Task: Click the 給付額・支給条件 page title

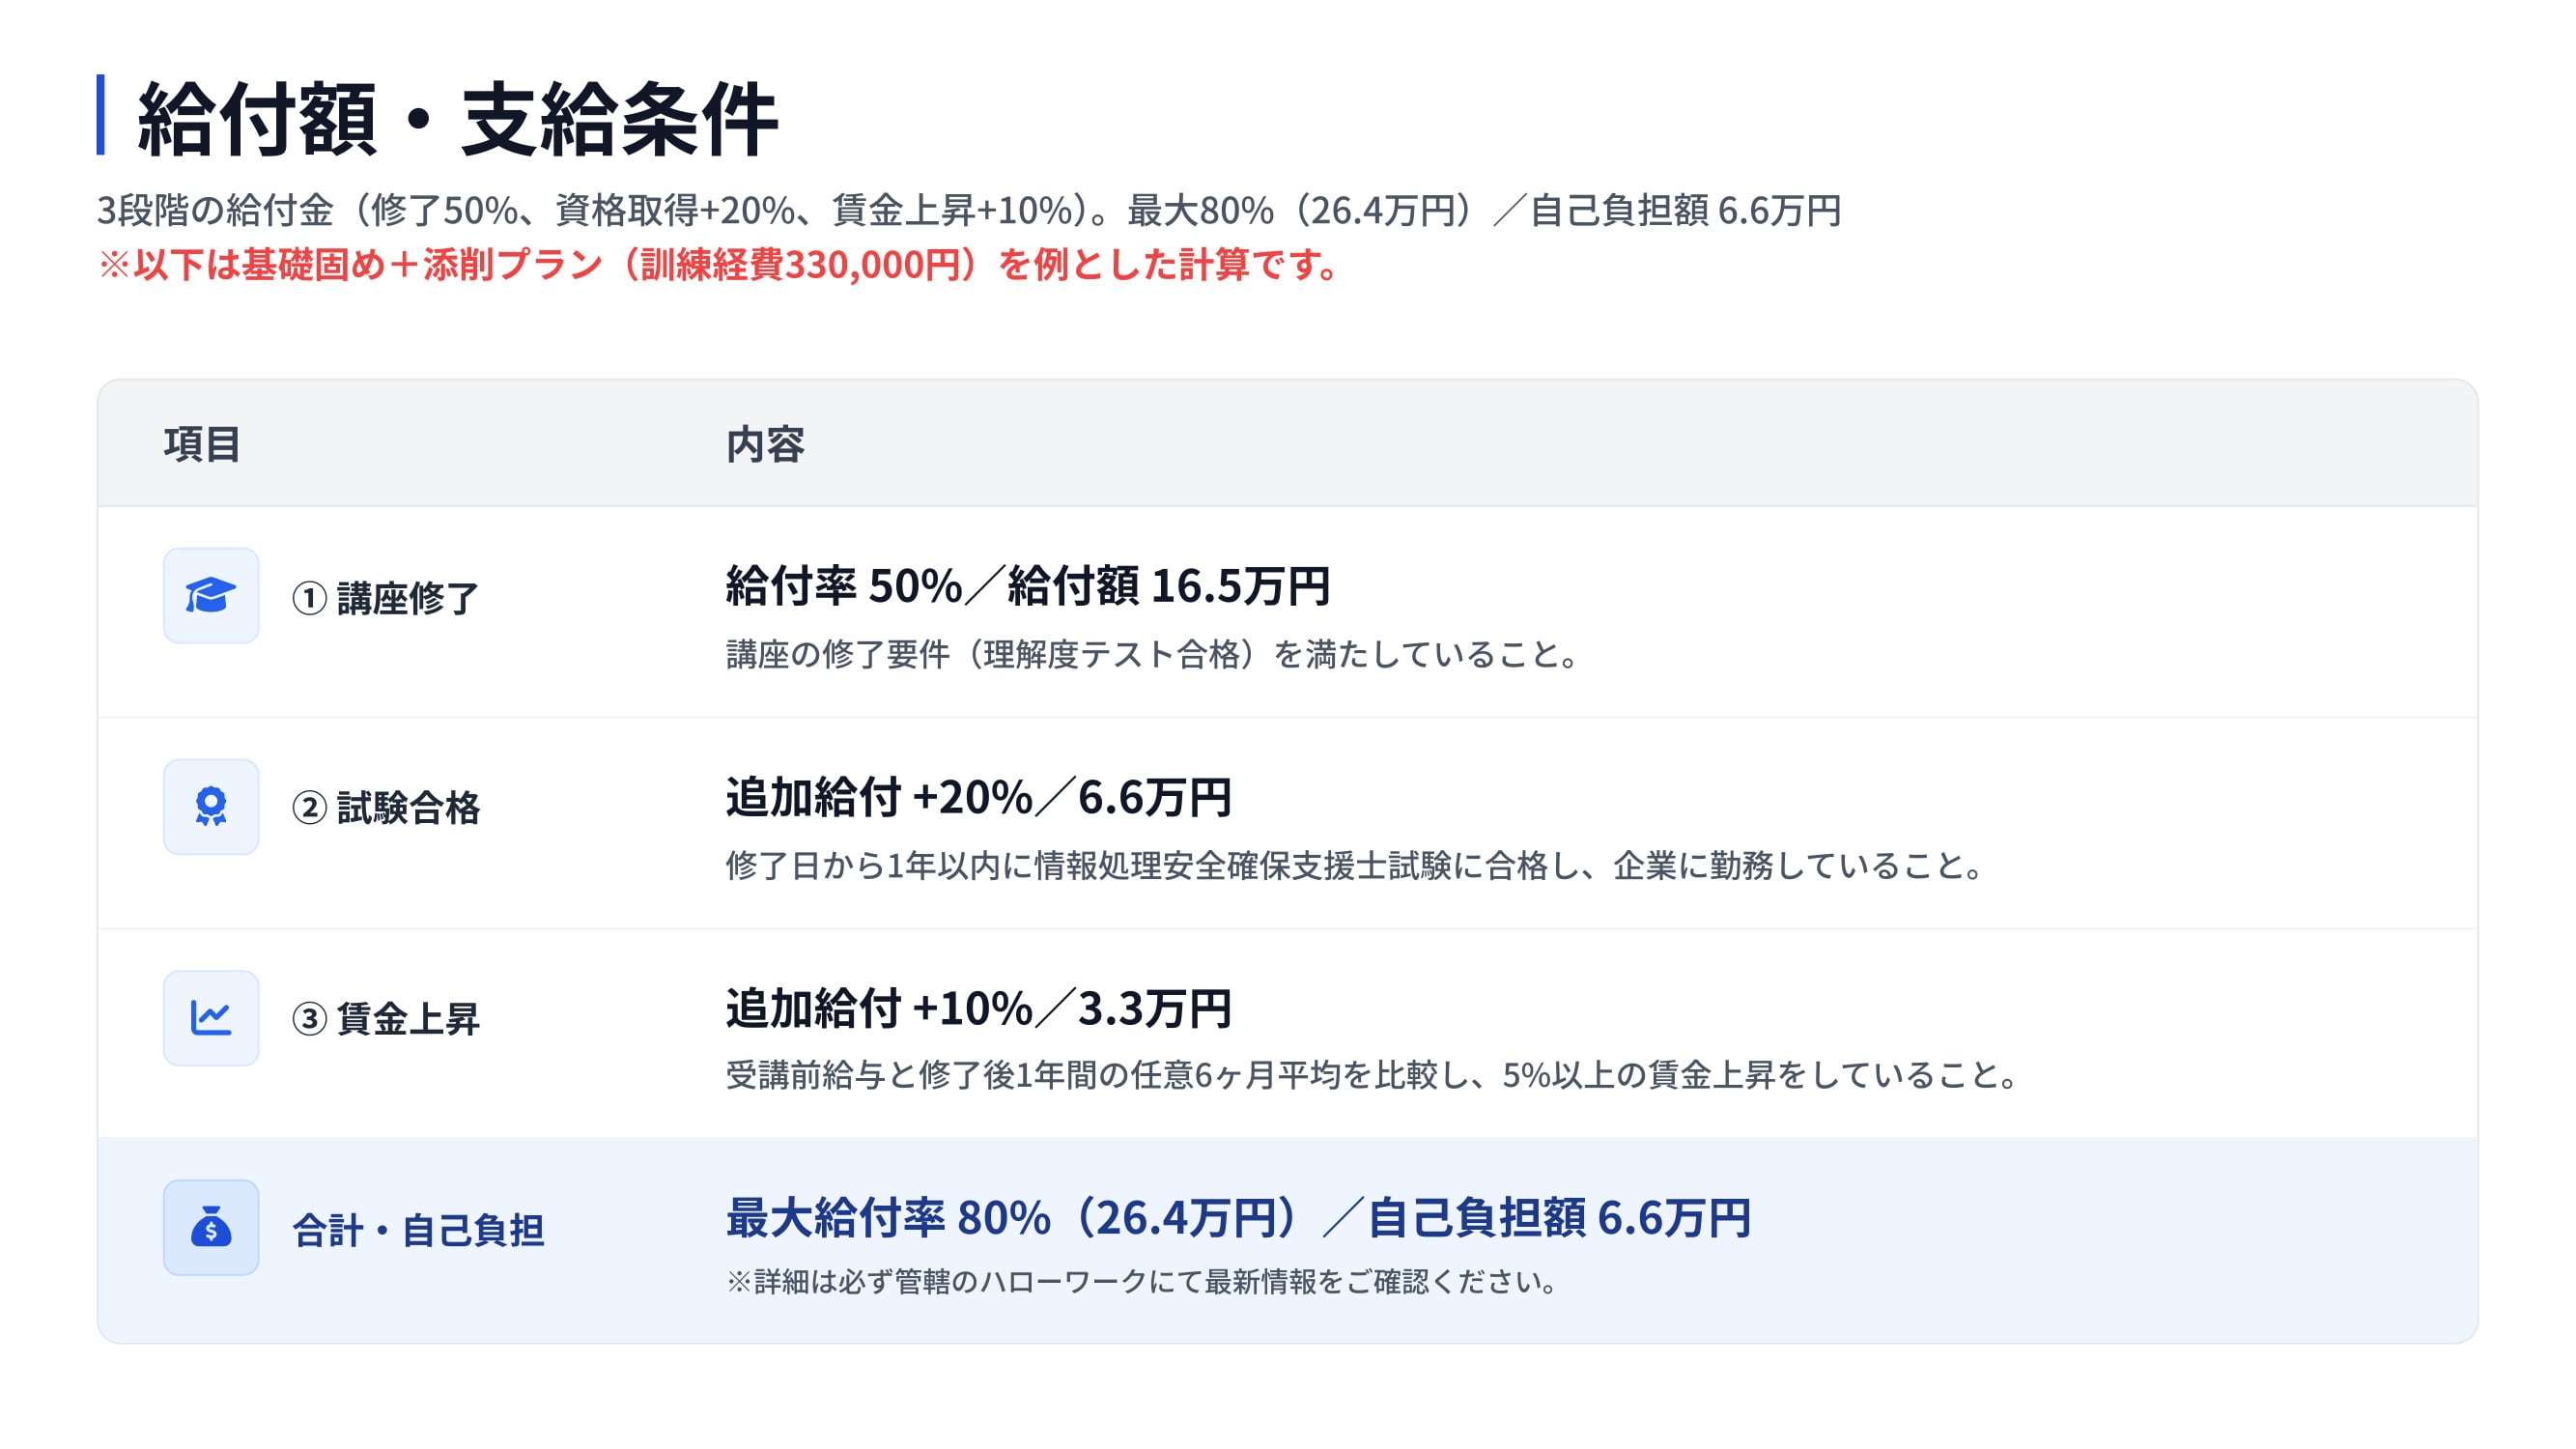Action: click(x=457, y=119)
